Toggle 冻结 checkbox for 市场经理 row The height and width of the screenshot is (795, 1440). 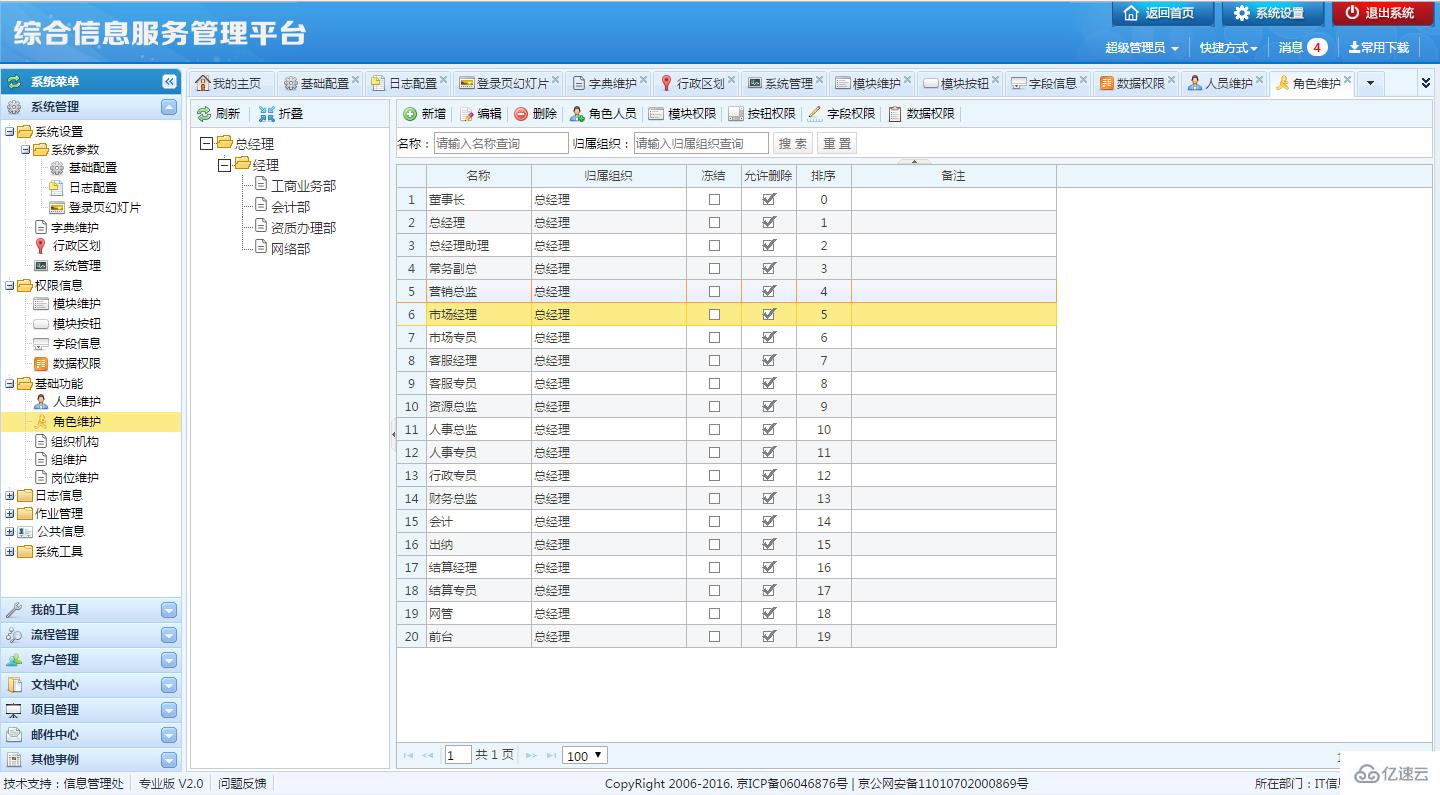click(714, 314)
